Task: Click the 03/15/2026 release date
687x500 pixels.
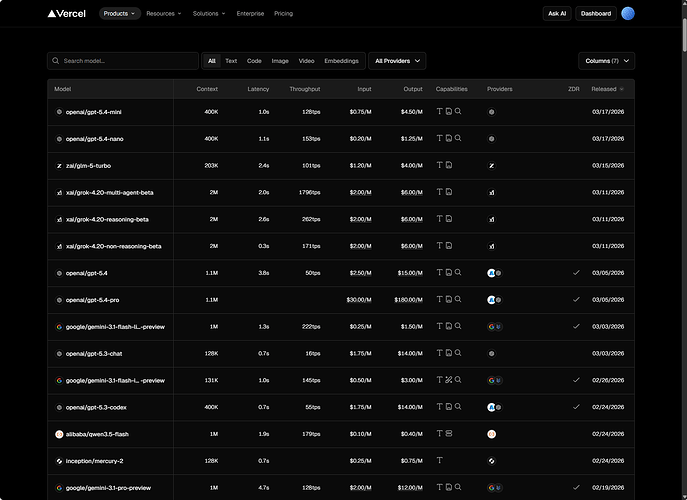Action: (x=608, y=166)
